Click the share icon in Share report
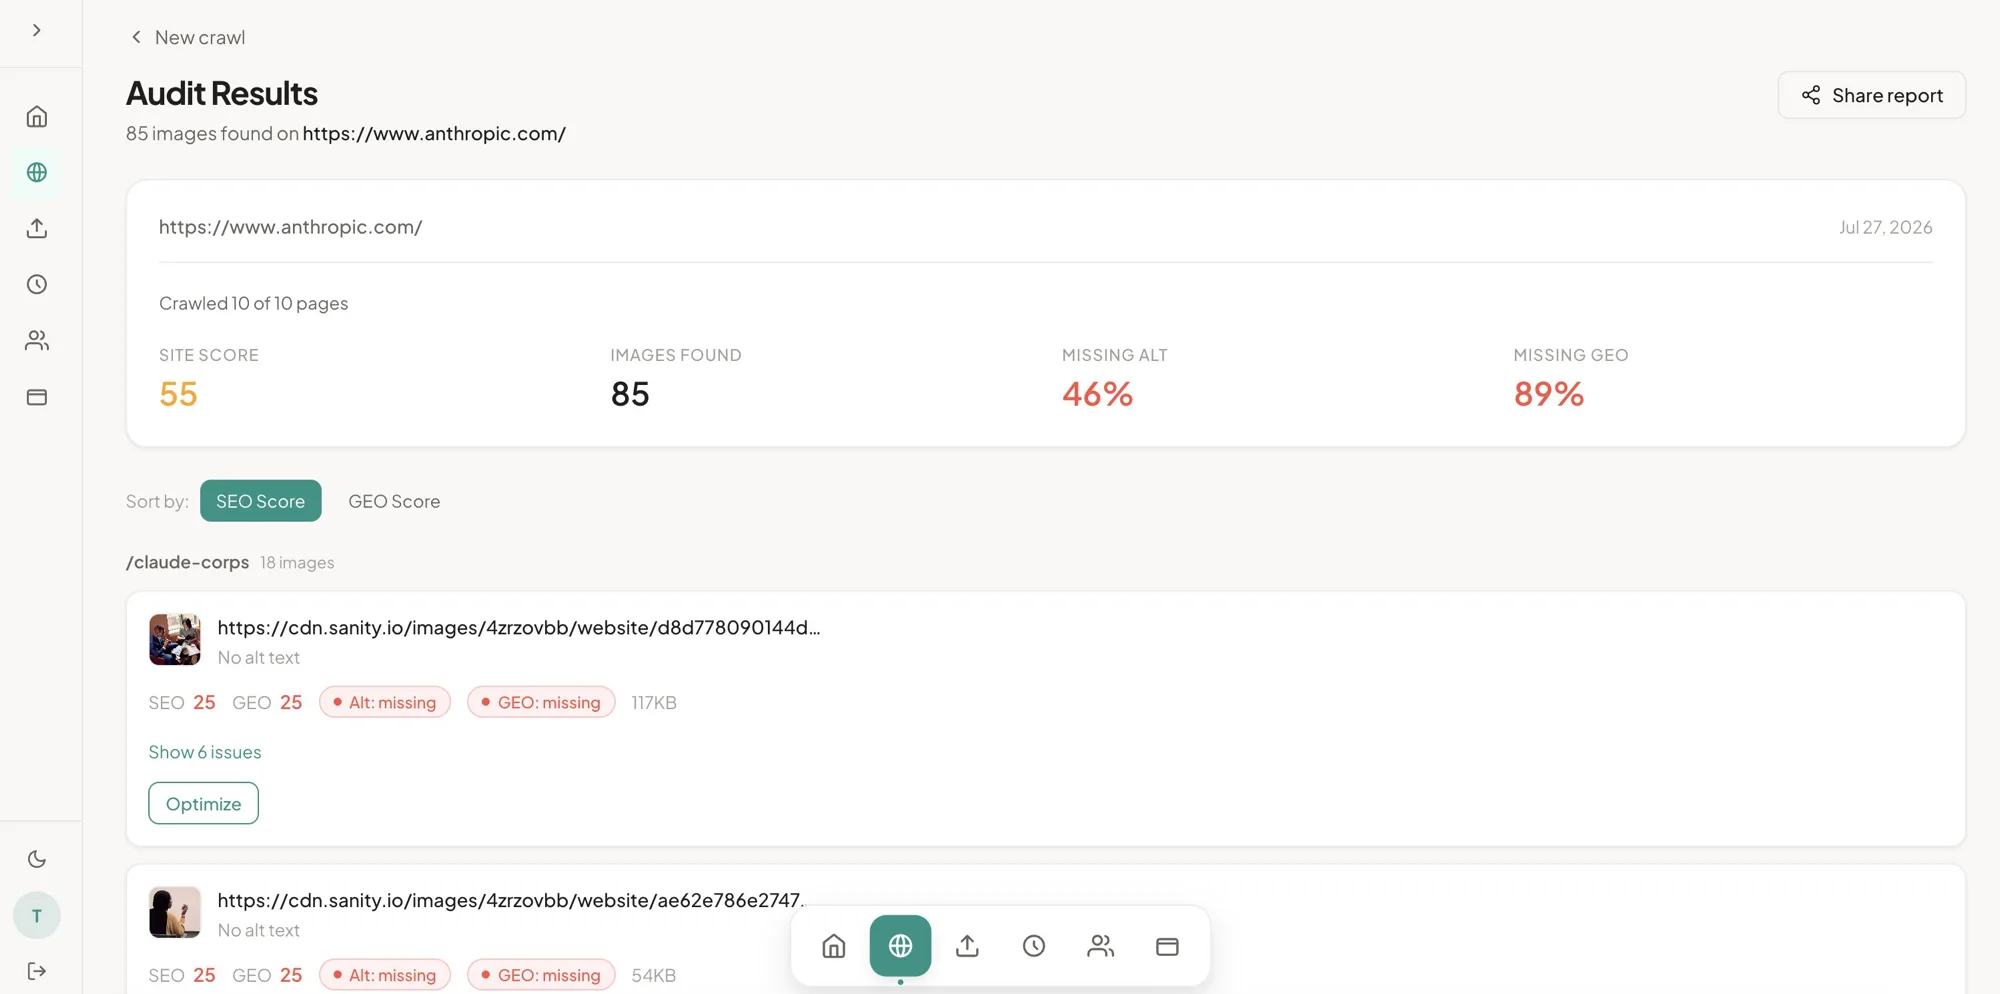2000x994 pixels. (x=1811, y=95)
